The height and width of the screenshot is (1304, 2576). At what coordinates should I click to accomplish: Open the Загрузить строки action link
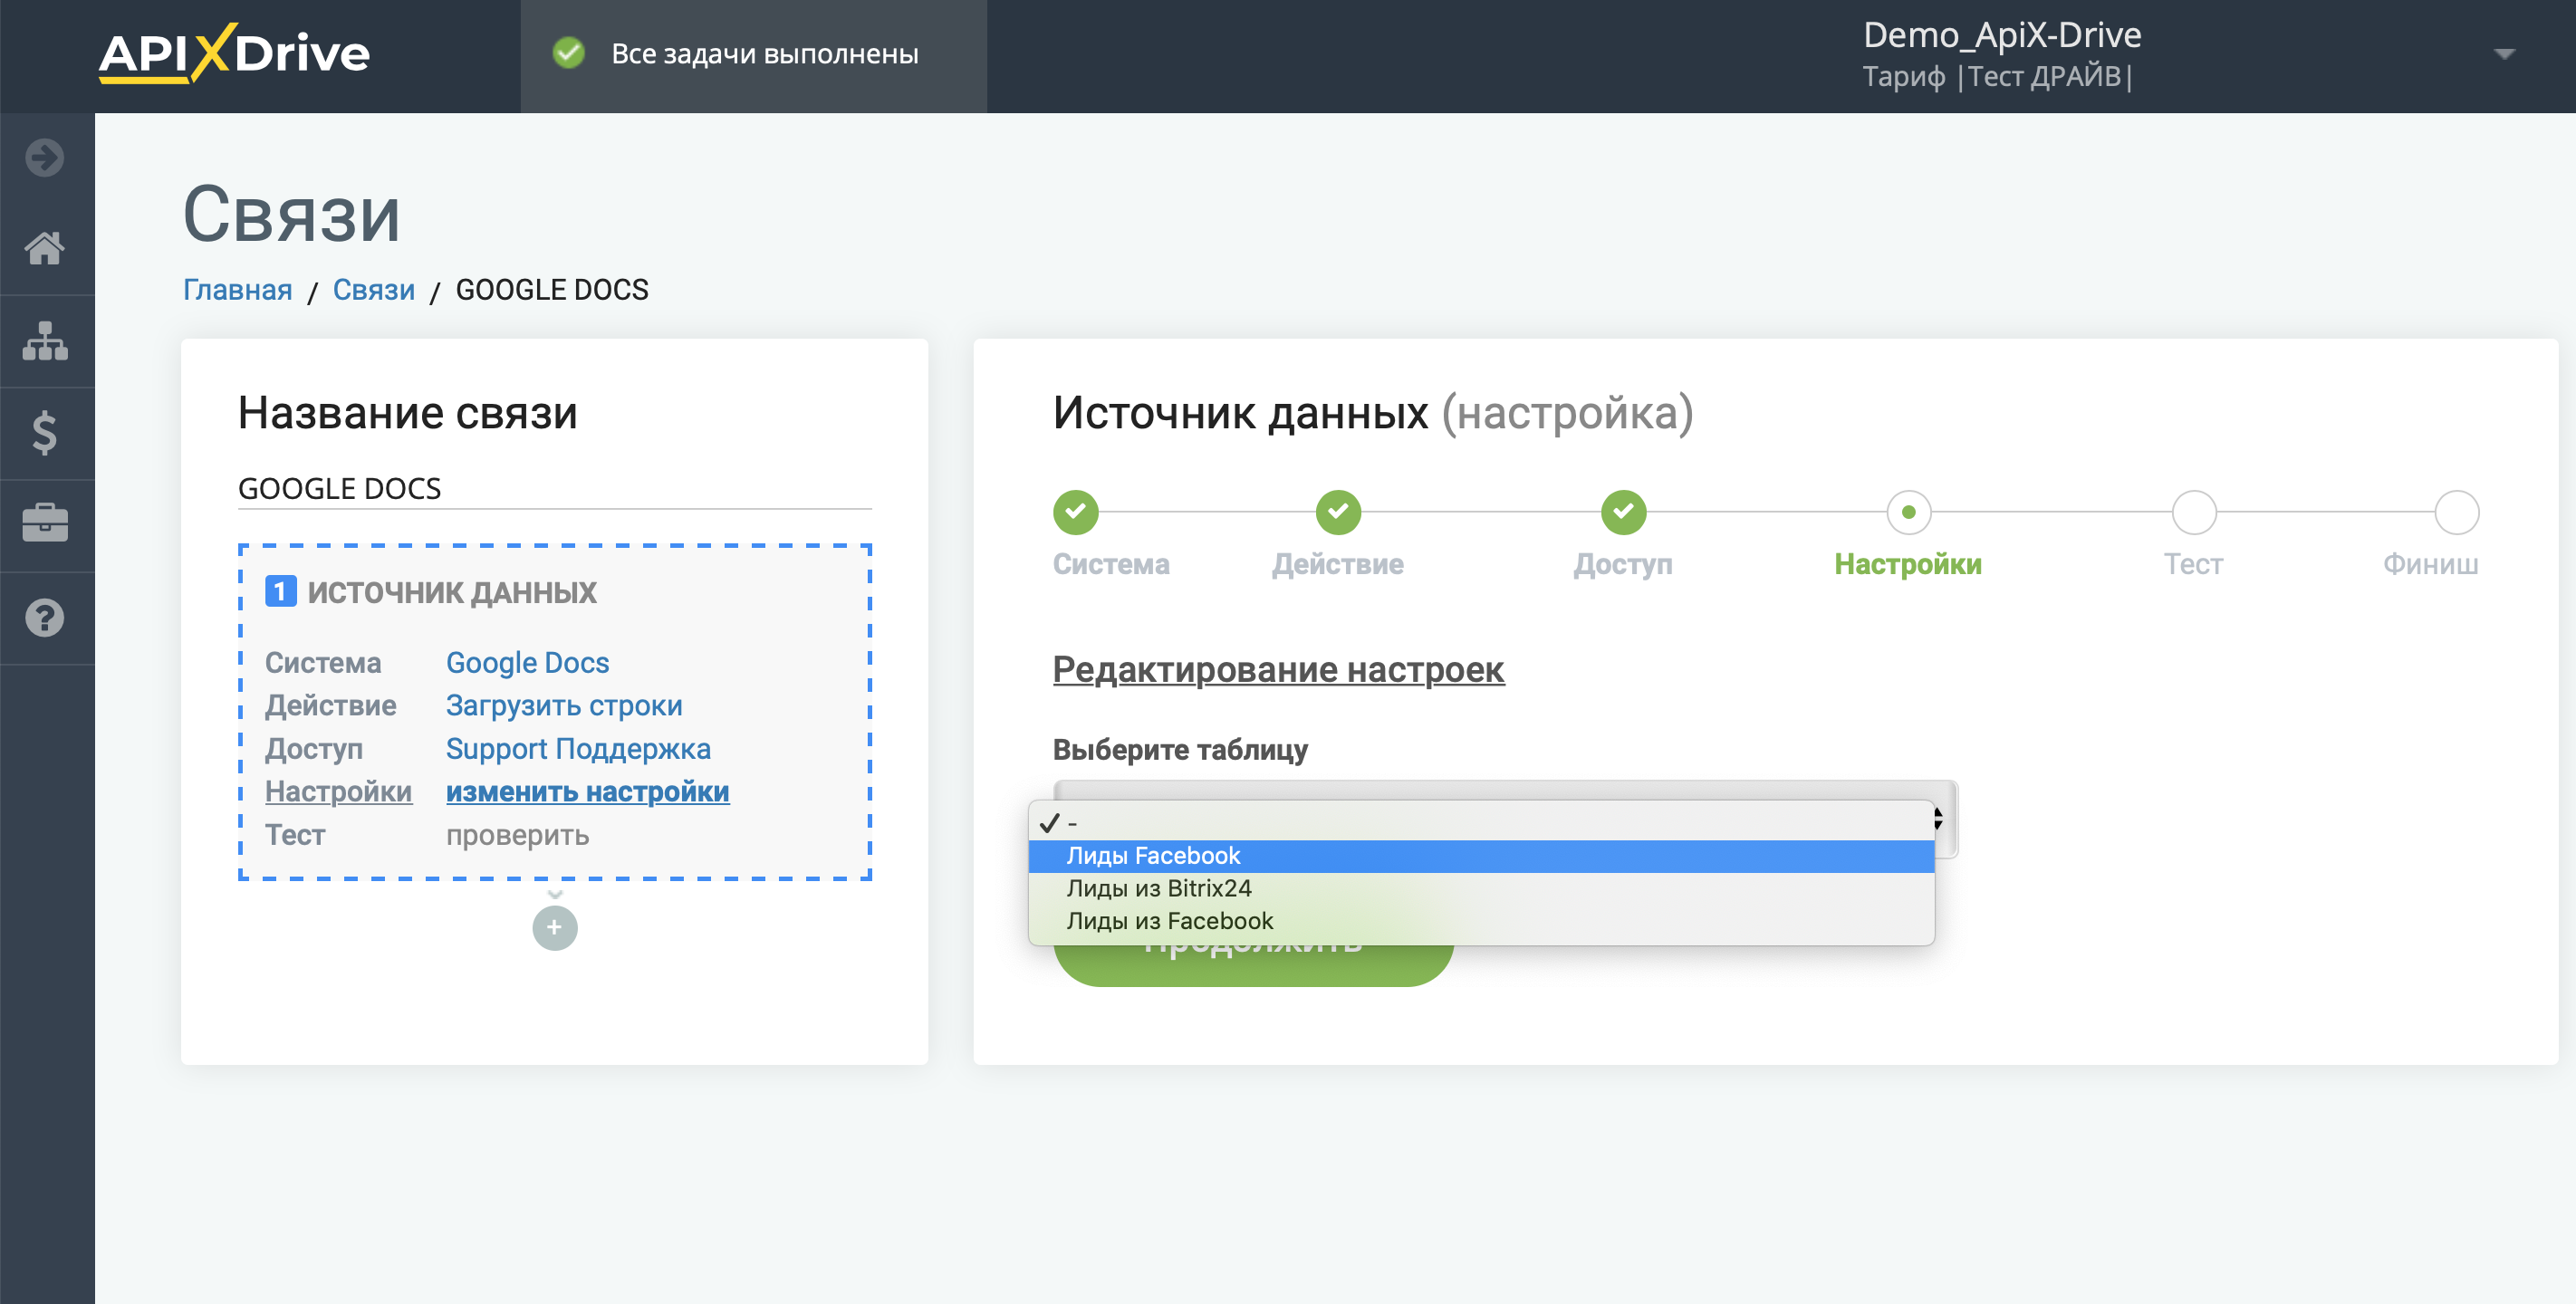point(564,706)
